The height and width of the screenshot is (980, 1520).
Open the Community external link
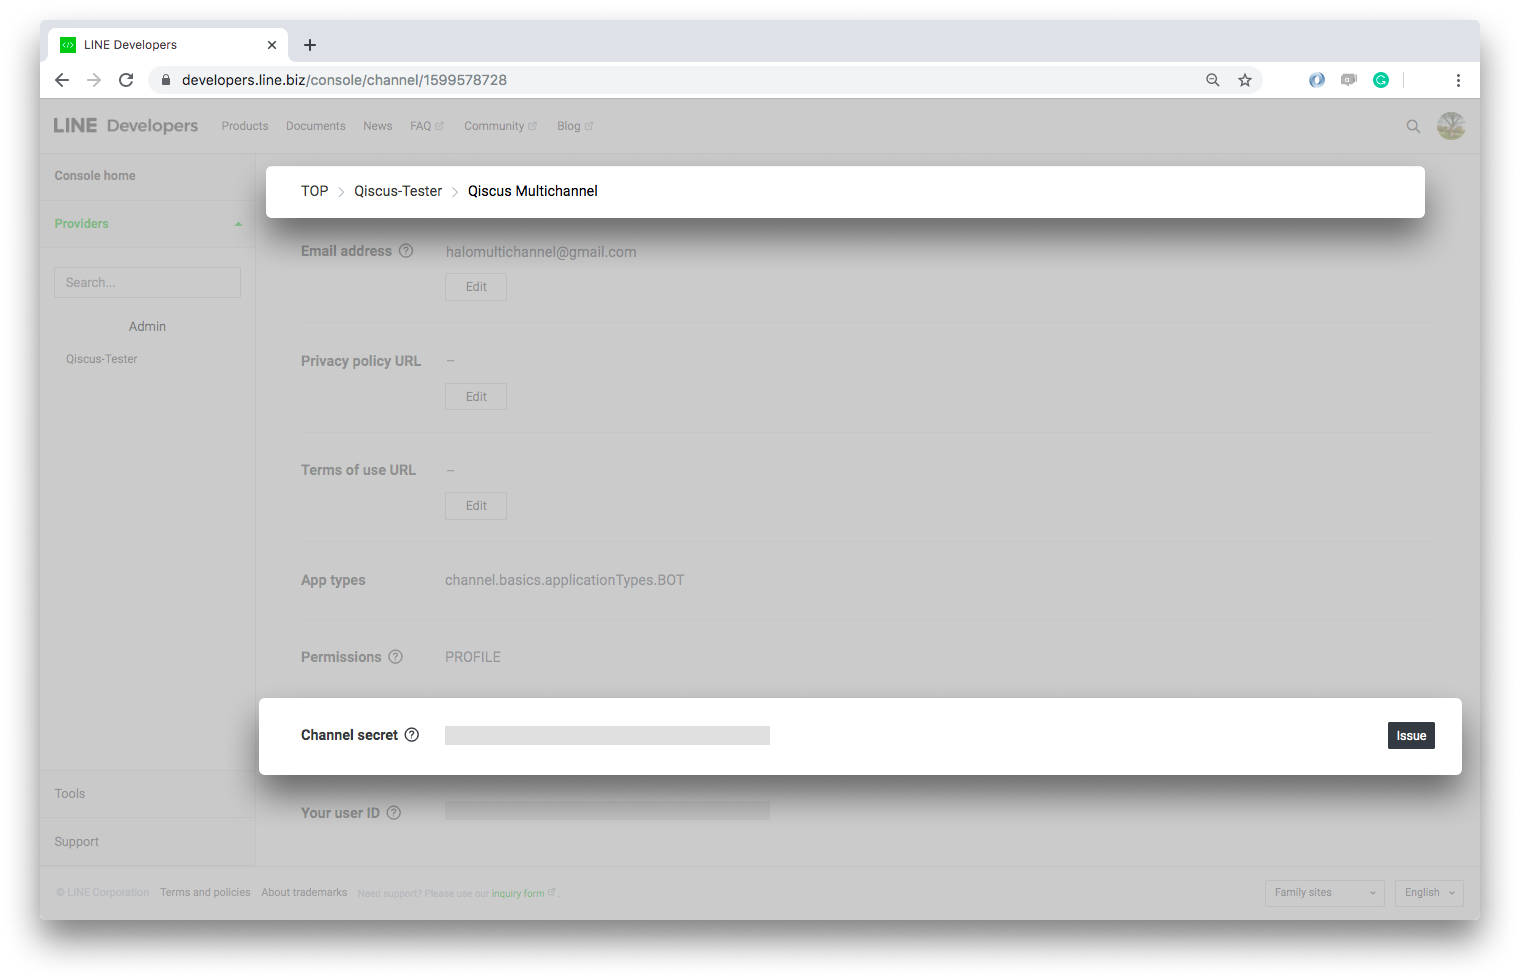click(x=500, y=126)
